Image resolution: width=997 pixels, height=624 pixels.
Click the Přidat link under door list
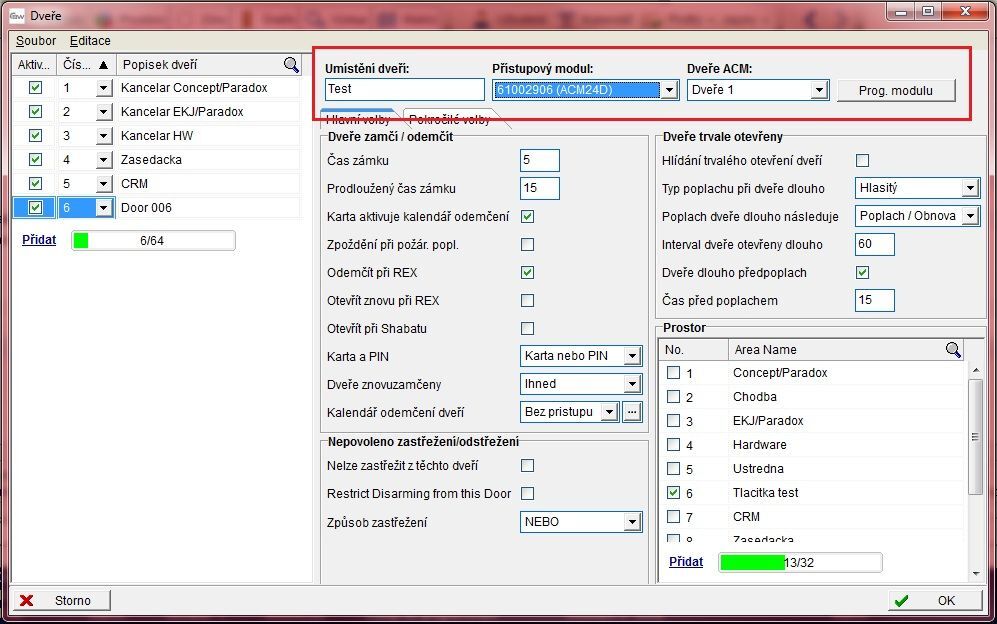[39, 240]
